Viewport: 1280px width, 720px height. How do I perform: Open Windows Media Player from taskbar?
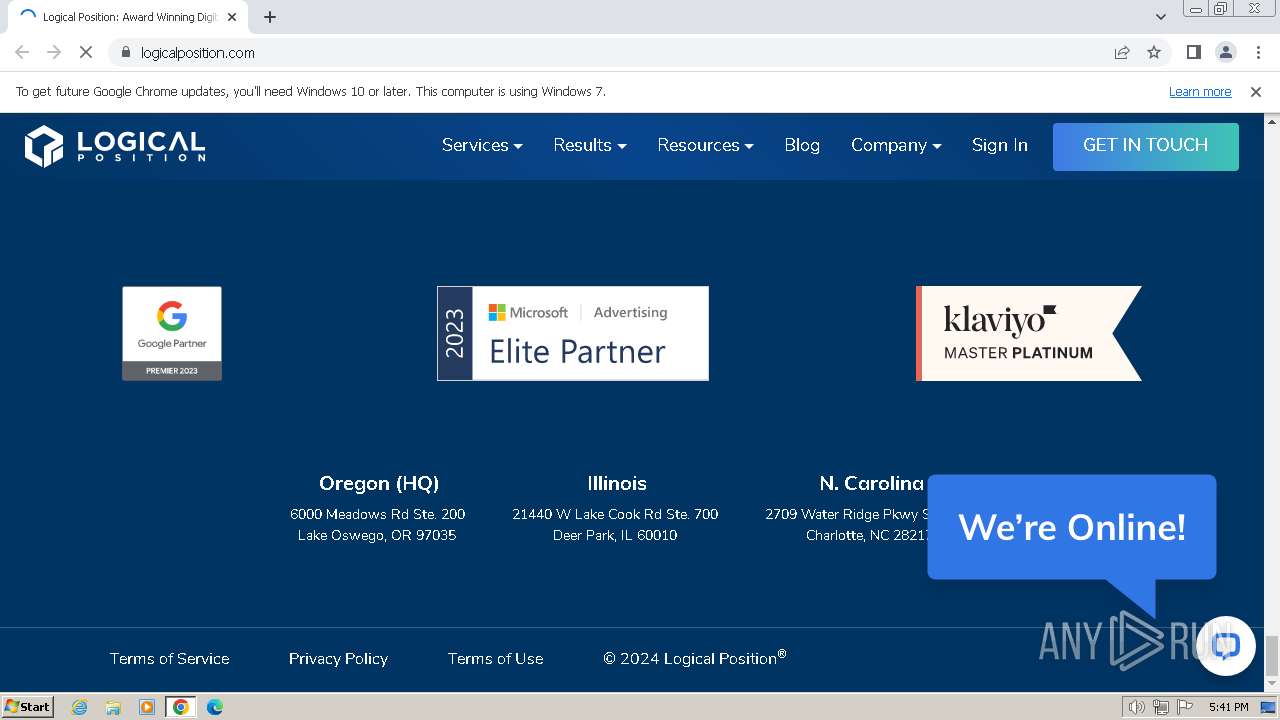[x=147, y=707]
